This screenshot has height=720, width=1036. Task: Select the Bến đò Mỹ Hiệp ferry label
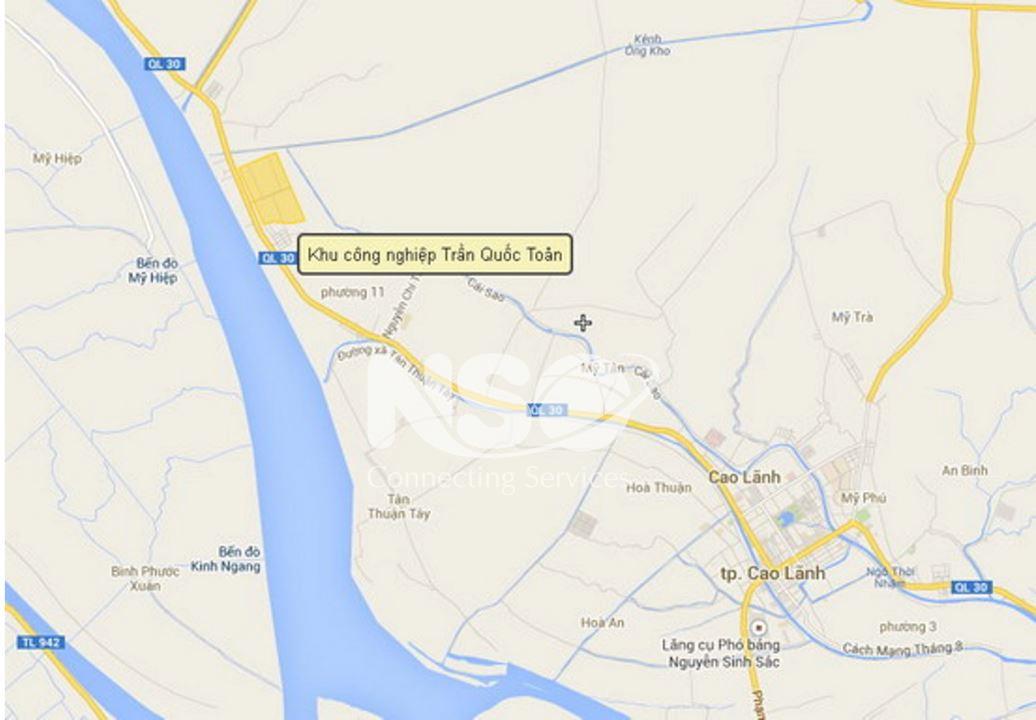[x=153, y=271]
